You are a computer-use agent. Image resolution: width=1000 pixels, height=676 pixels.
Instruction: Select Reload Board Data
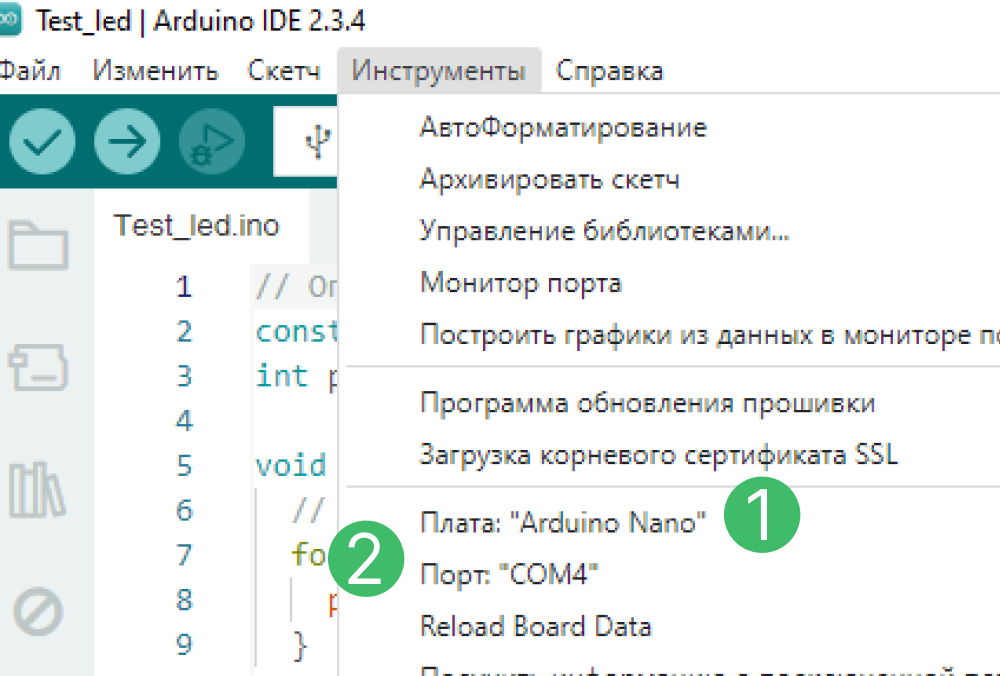pos(670,626)
